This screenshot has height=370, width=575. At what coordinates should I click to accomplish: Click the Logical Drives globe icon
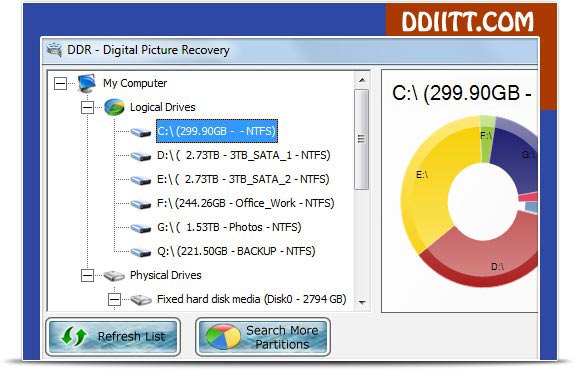pyautogui.click(x=114, y=107)
